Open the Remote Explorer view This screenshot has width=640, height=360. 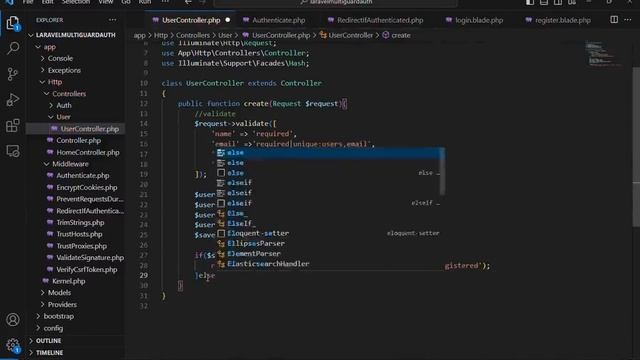click(x=13, y=151)
